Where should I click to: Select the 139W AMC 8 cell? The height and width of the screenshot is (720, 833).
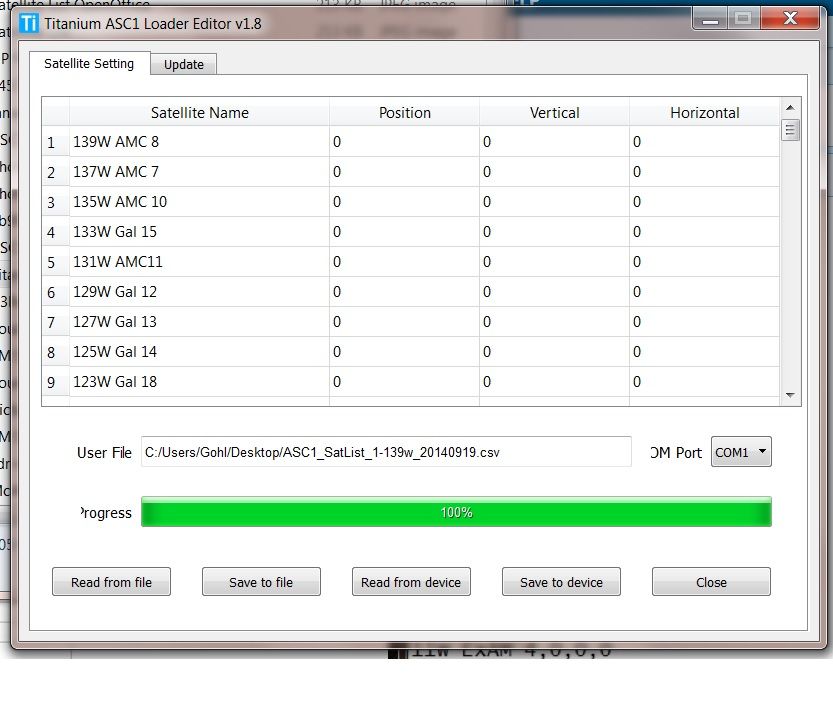coord(199,142)
